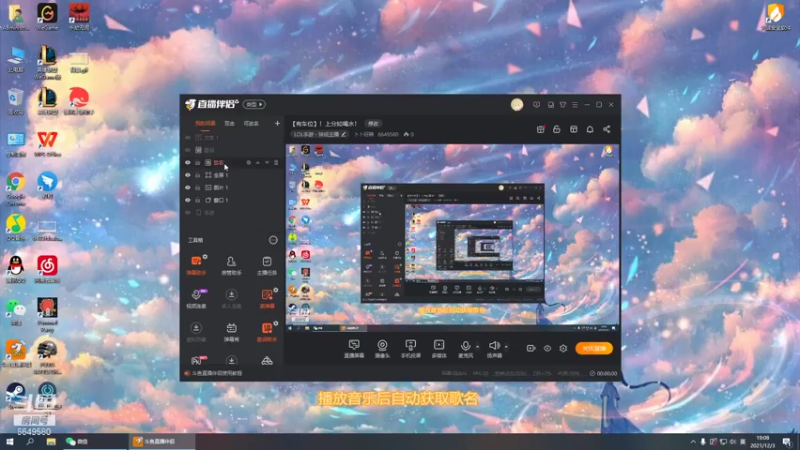Open File Explorer from taskbar
Viewport: 800px width, 450px height.
(x=51, y=441)
